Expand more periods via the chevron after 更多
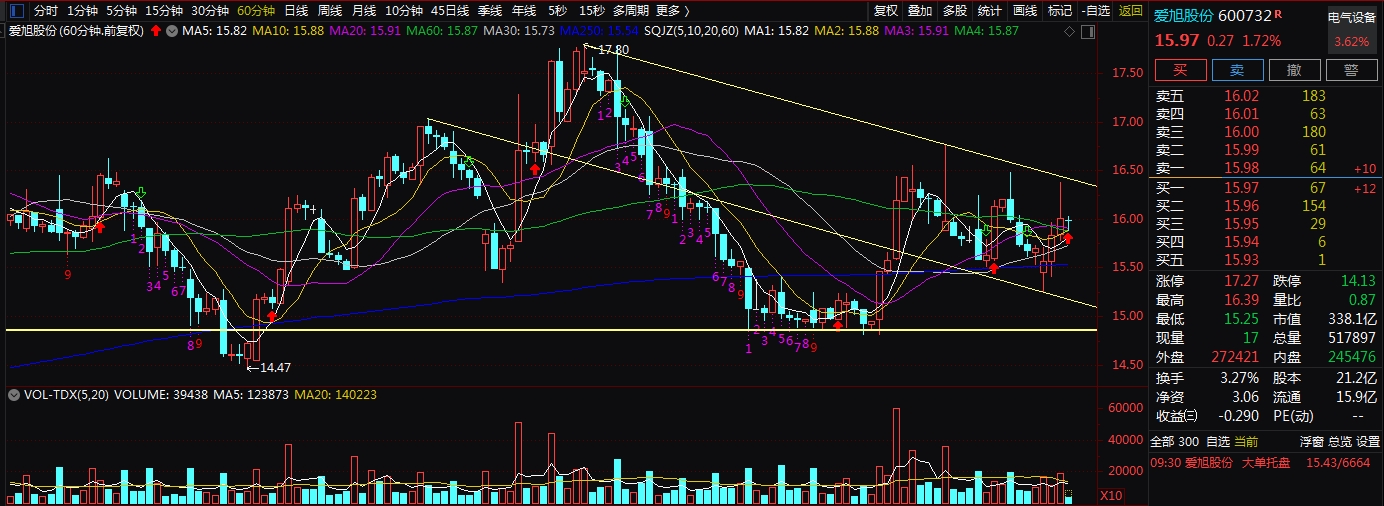Image resolution: width=1384 pixels, height=506 pixels. (x=686, y=11)
